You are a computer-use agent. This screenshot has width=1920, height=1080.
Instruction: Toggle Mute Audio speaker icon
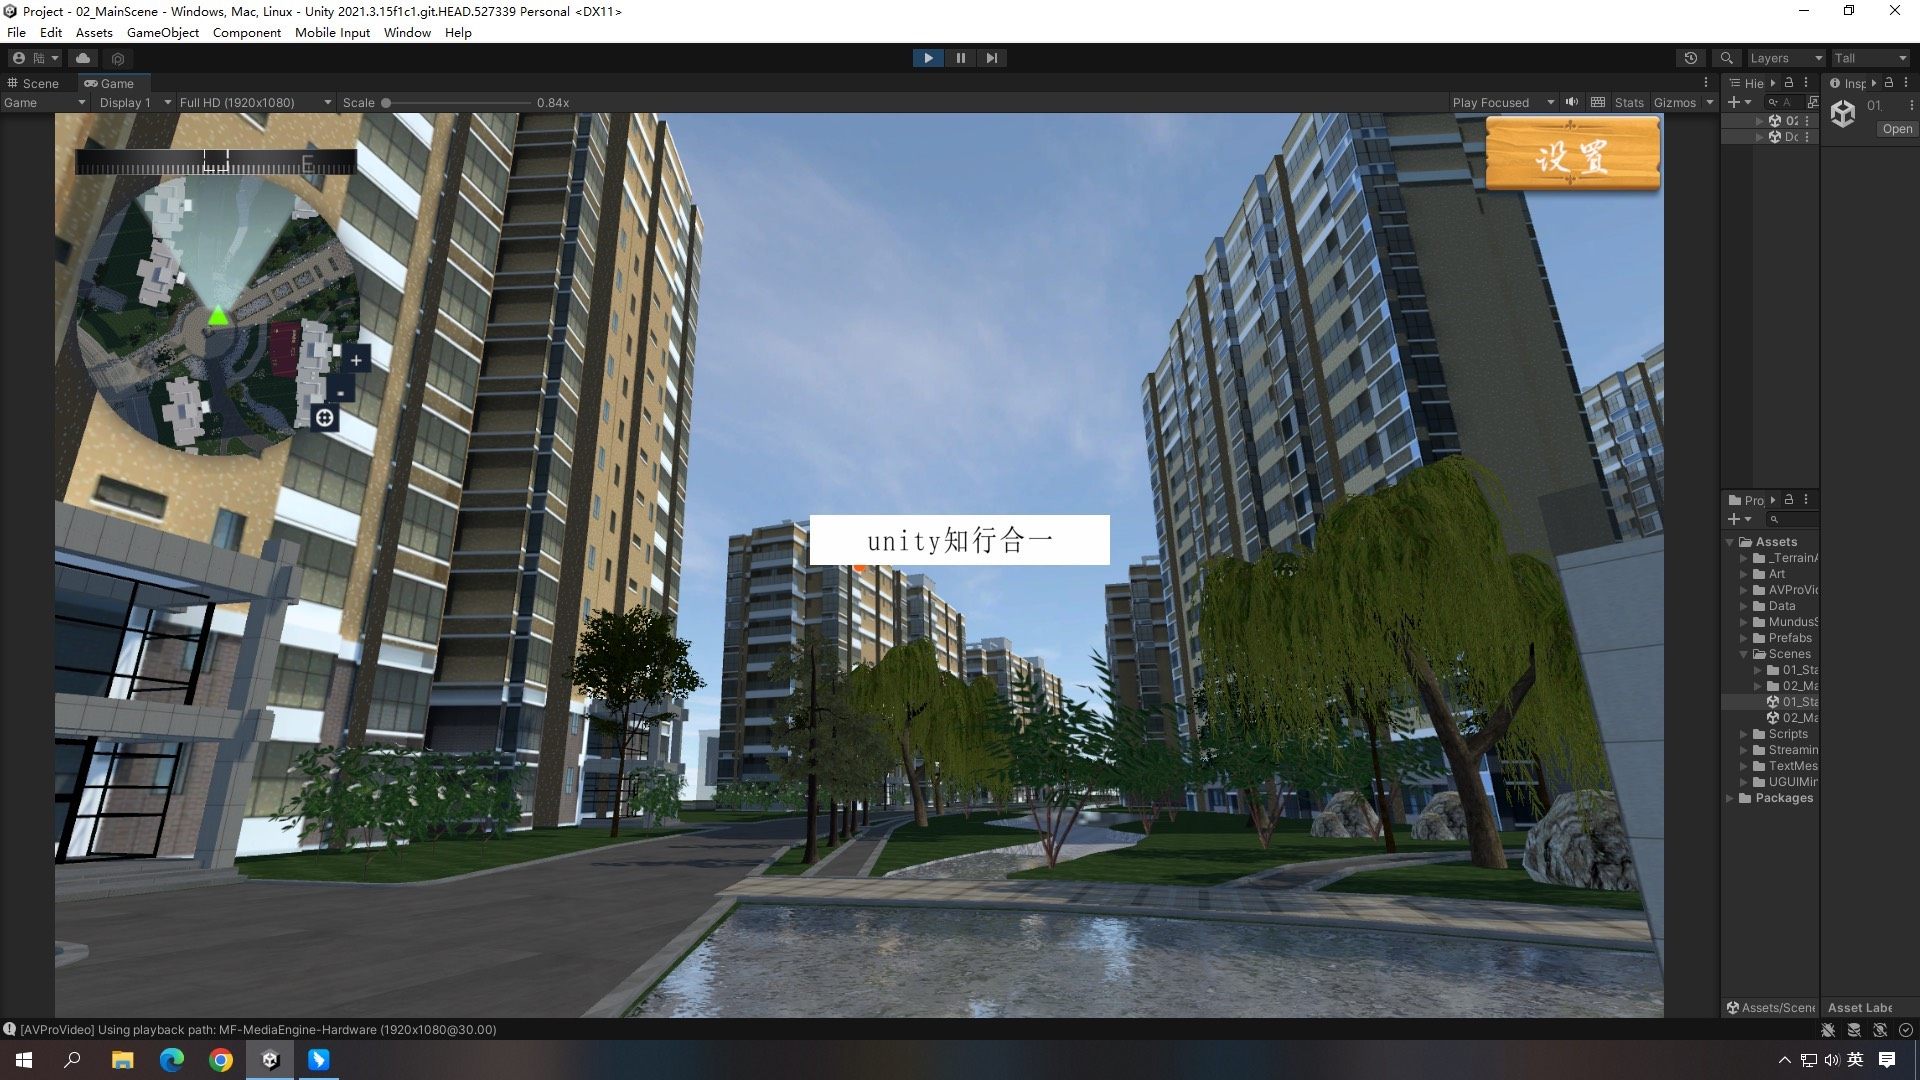[1572, 102]
